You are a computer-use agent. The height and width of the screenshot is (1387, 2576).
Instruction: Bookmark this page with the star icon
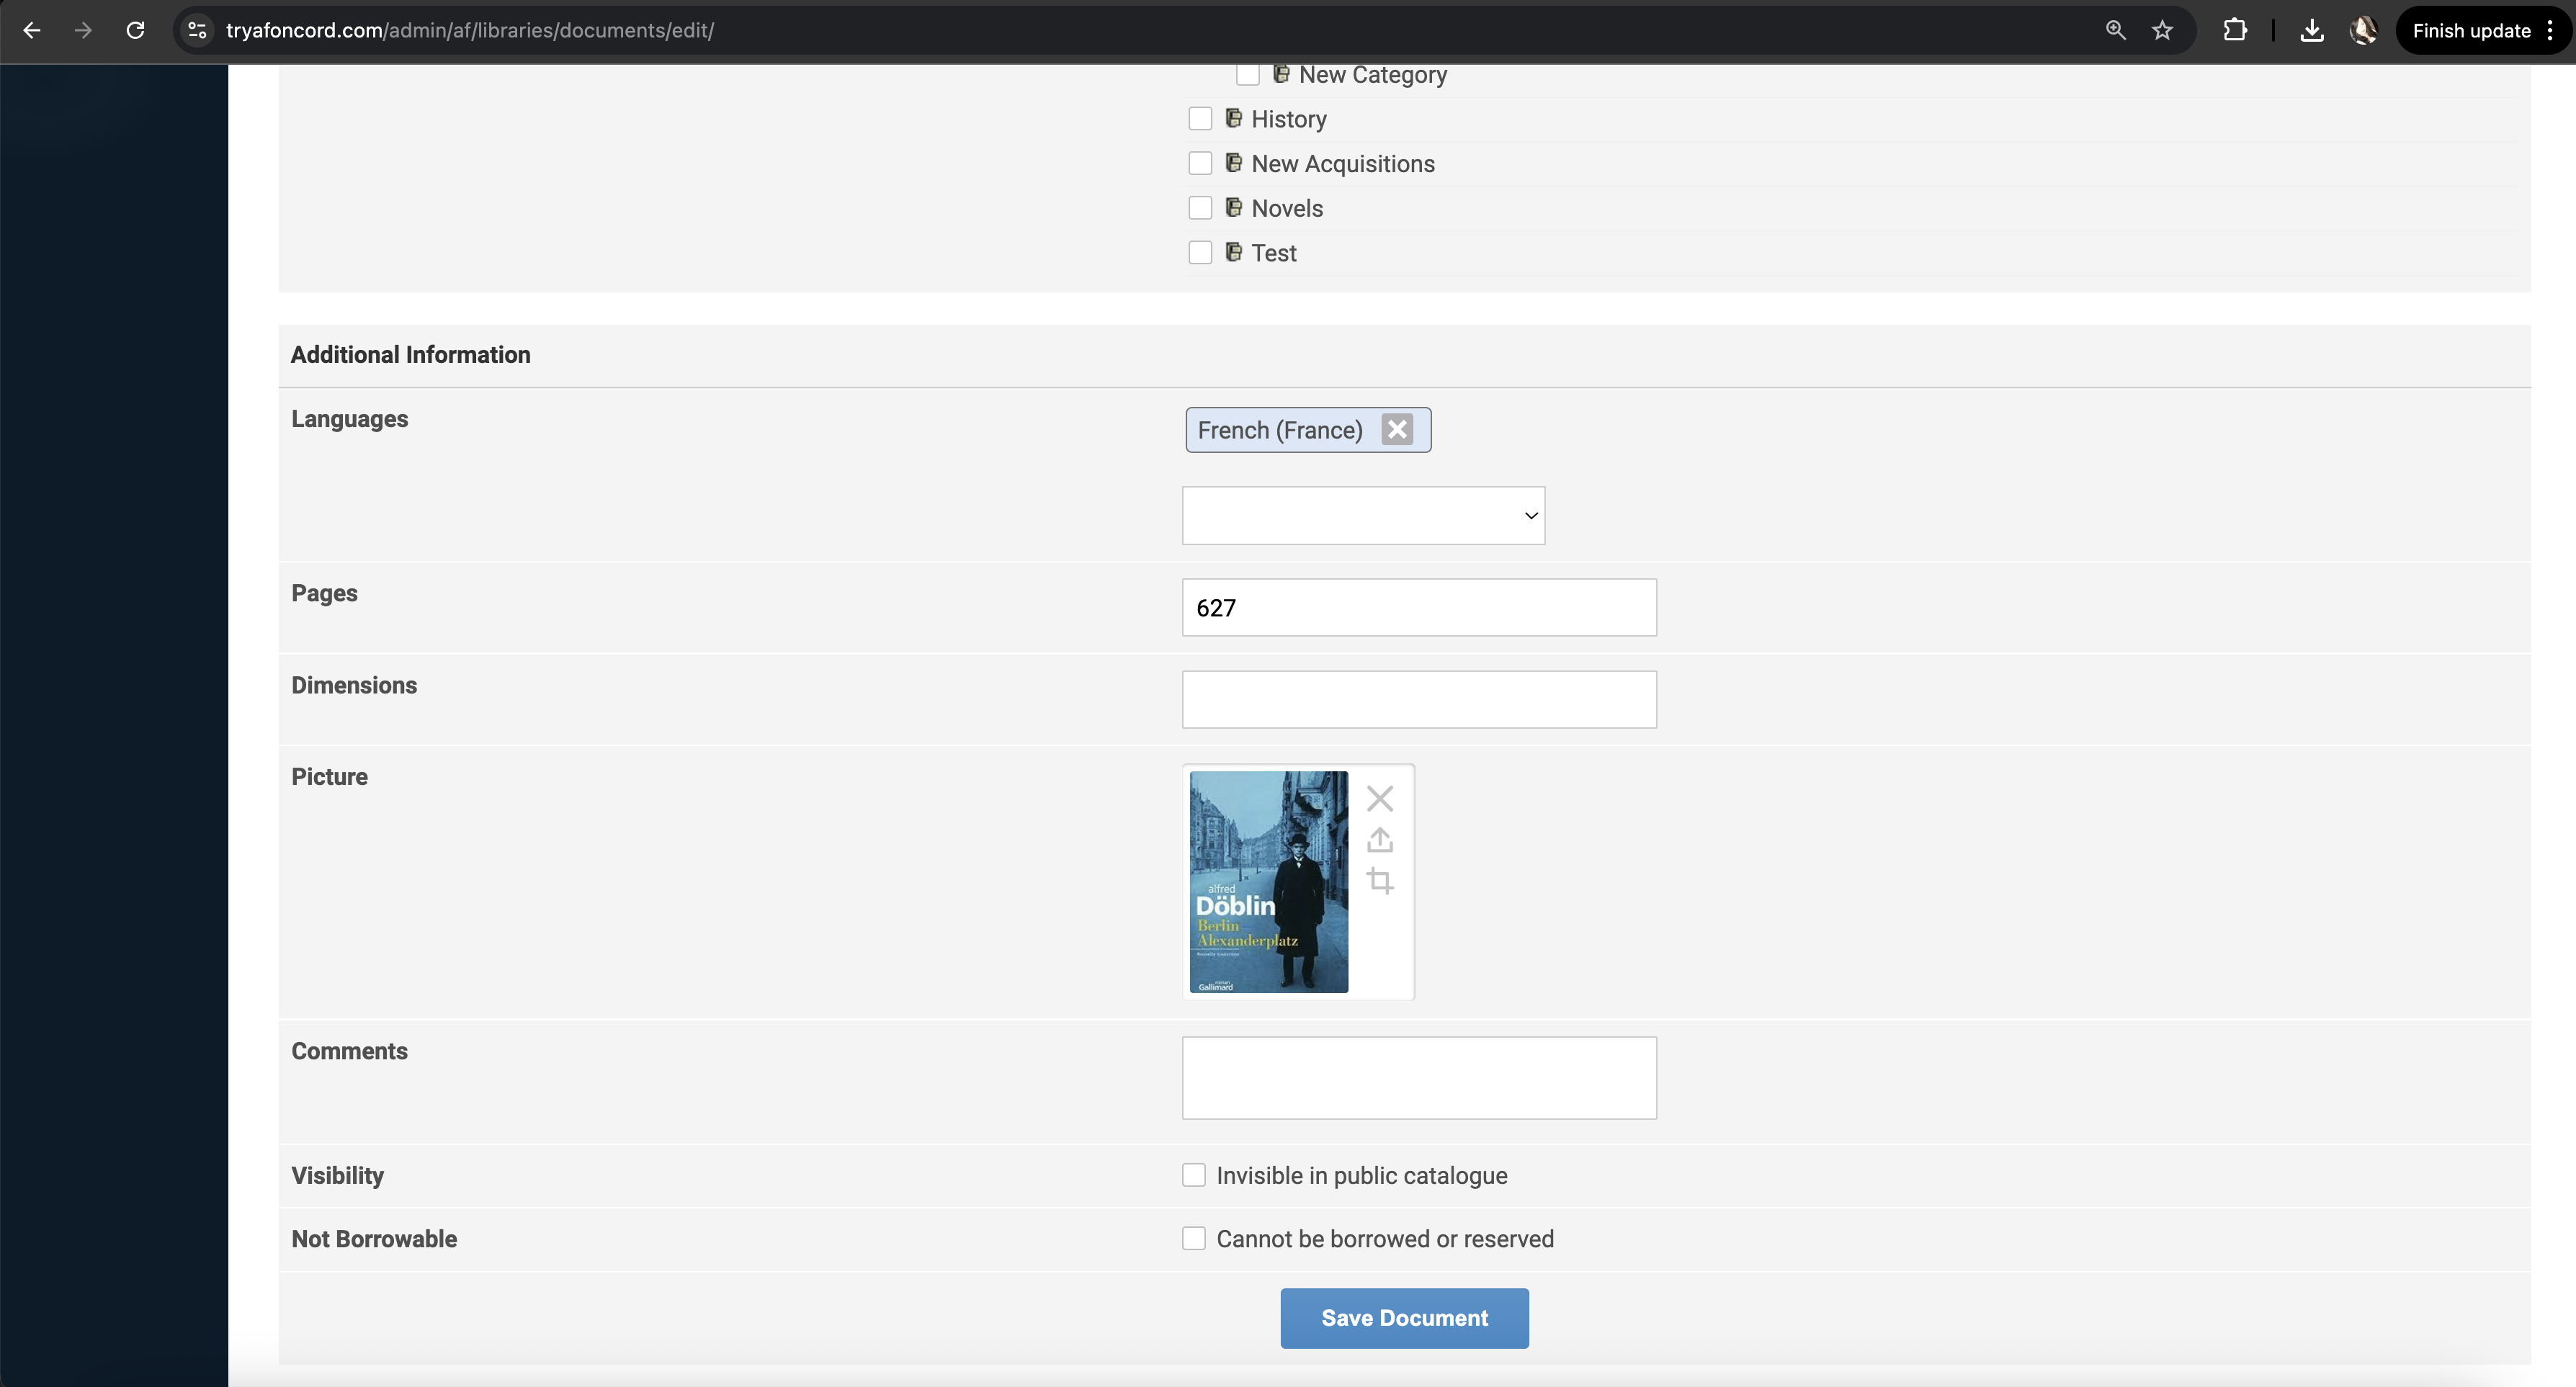(2162, 30)
